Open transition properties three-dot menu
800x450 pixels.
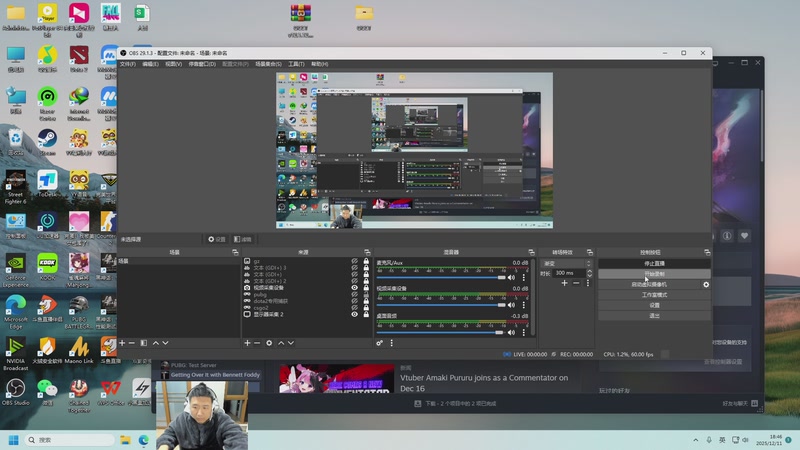[x=588, y=283]
